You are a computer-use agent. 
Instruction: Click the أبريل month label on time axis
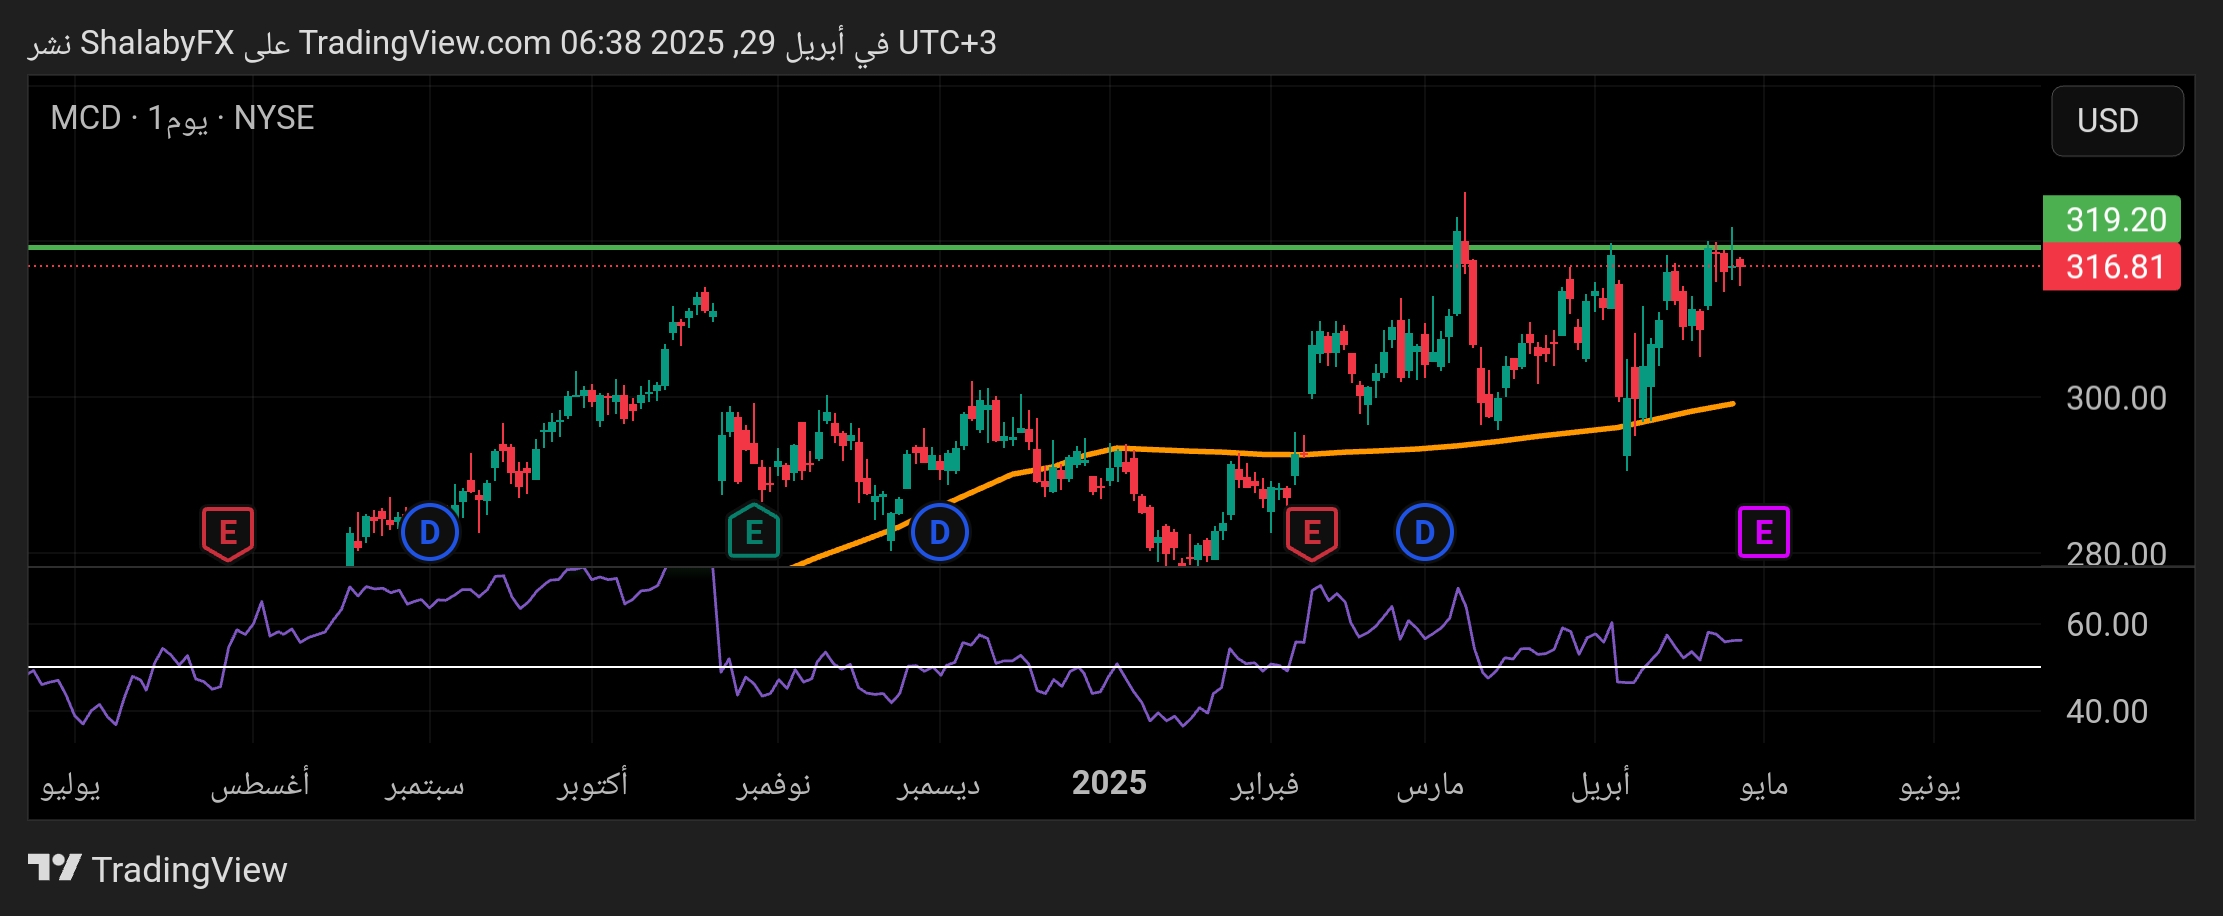click(x=1601, y=785)
